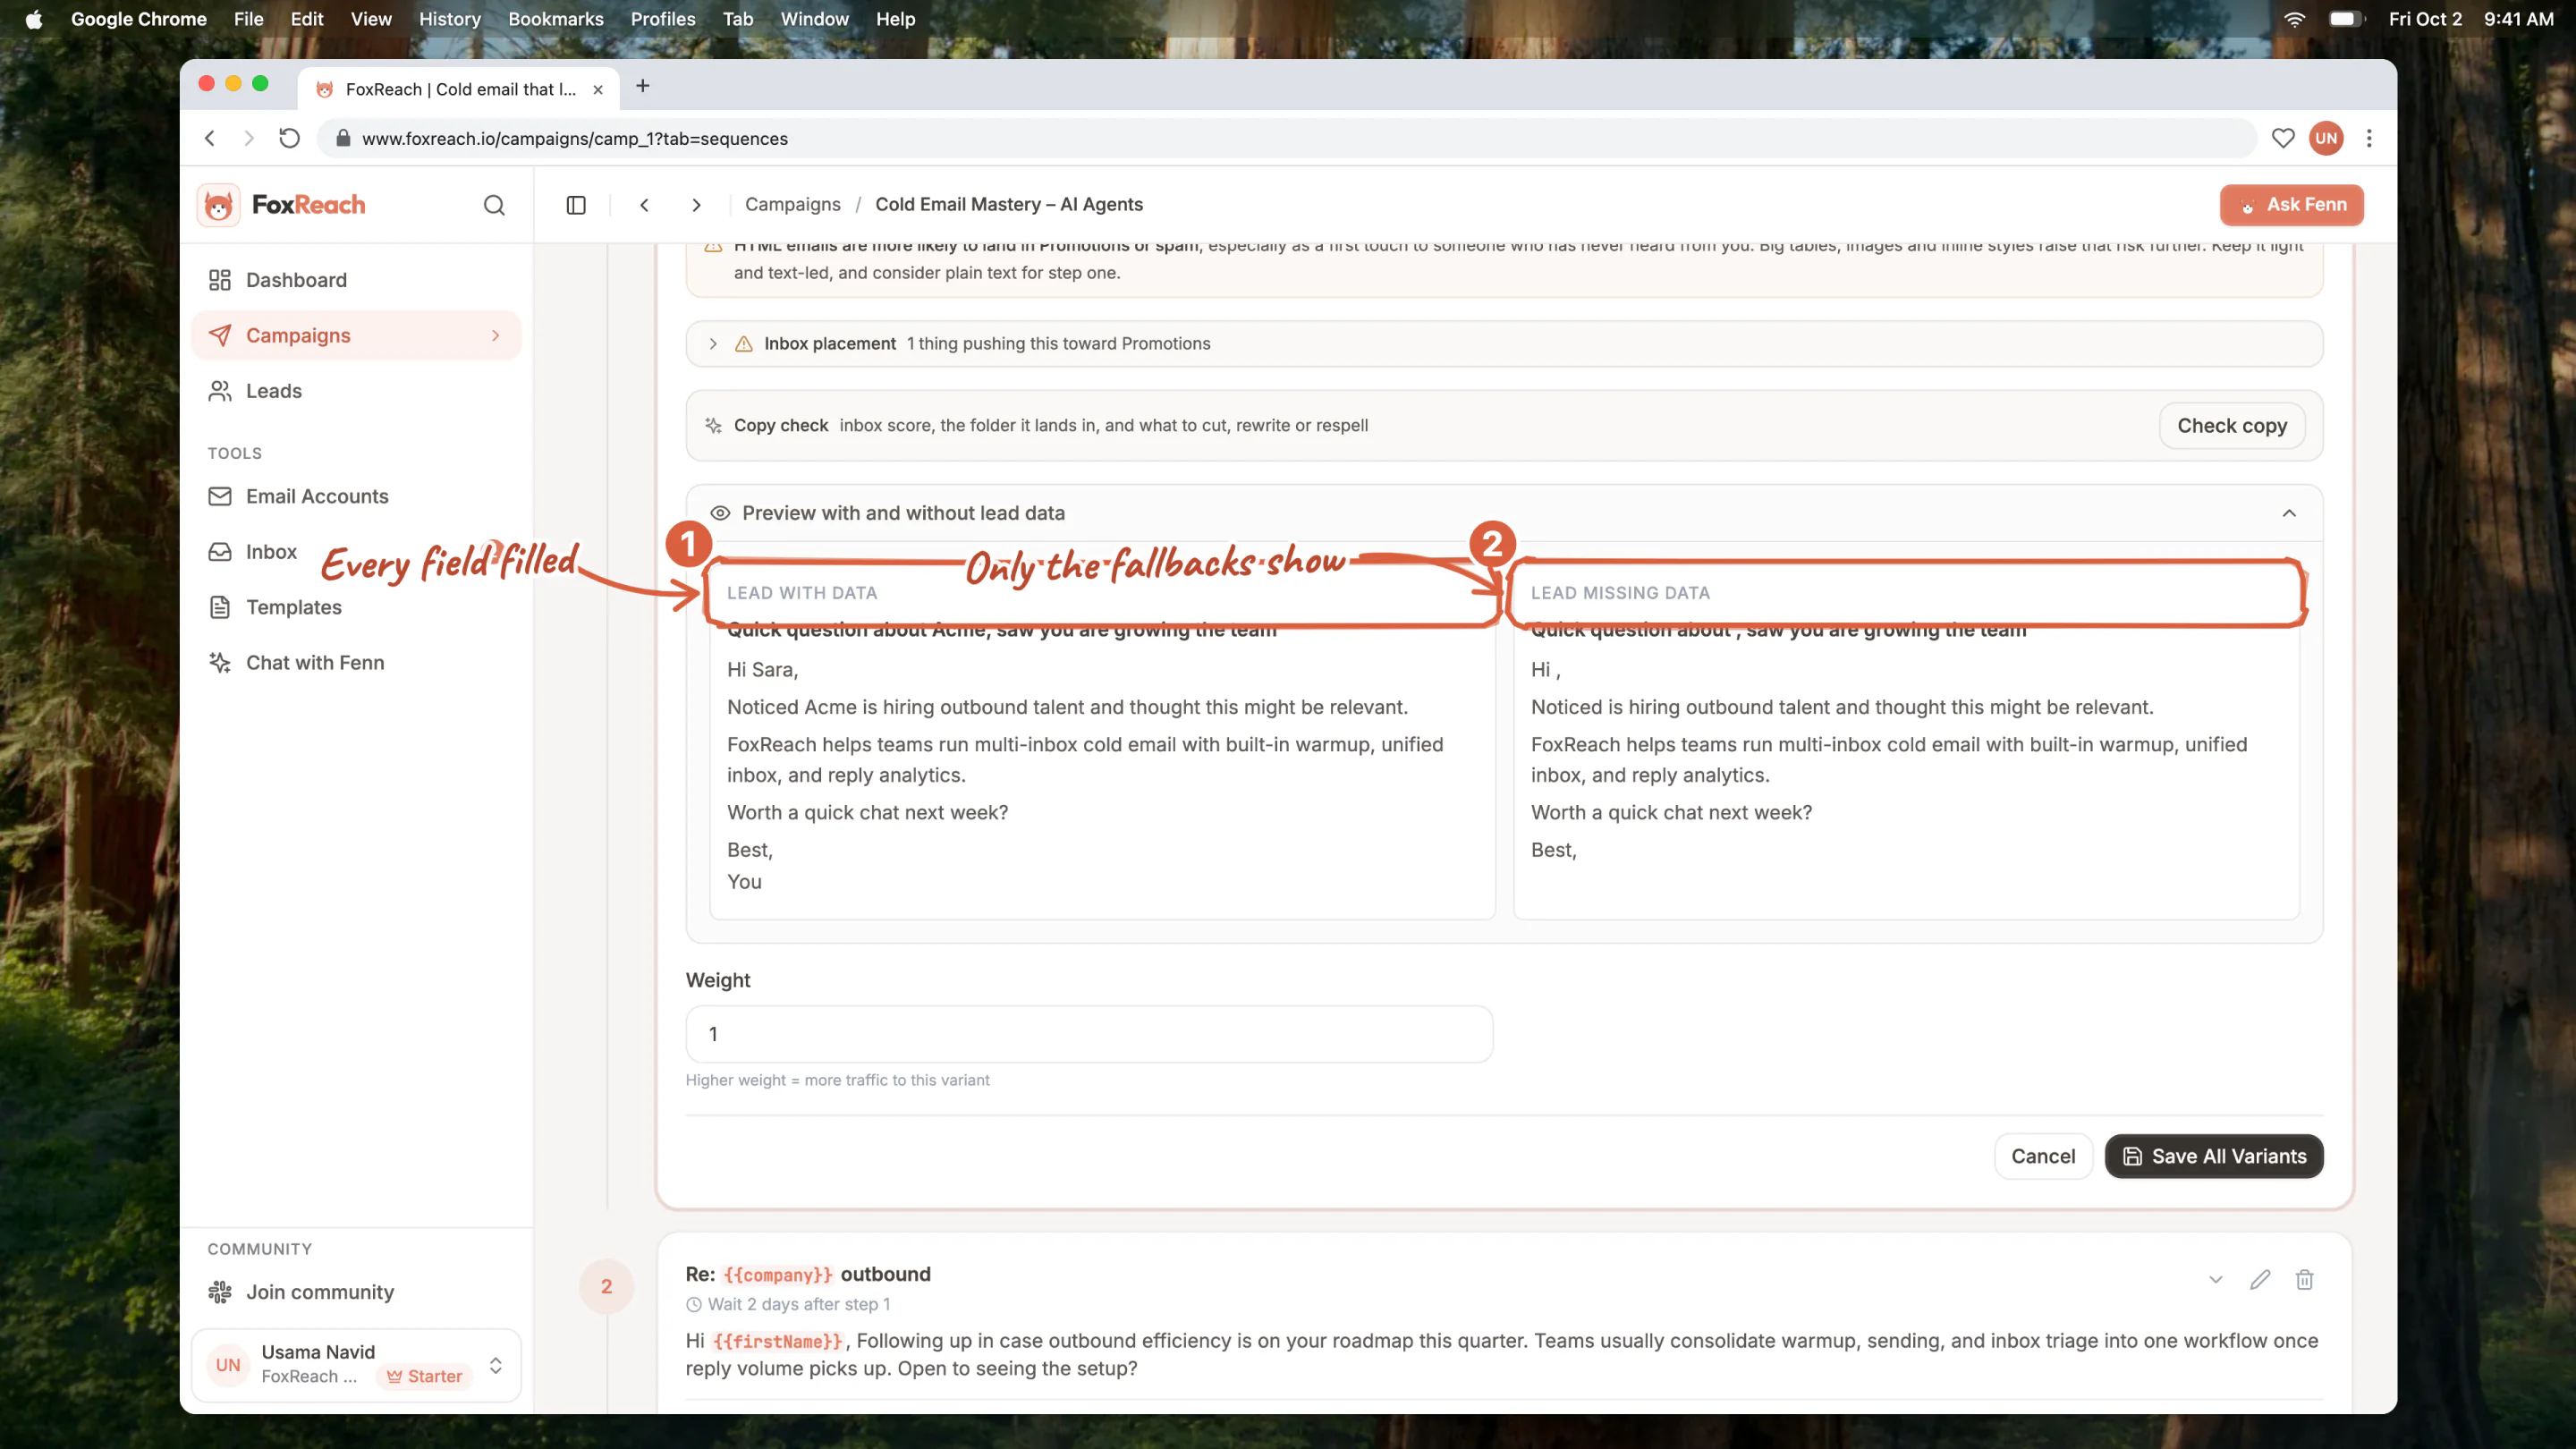
Task: Click the Wait 2 days clock icon
Action: click(694, 1305)
